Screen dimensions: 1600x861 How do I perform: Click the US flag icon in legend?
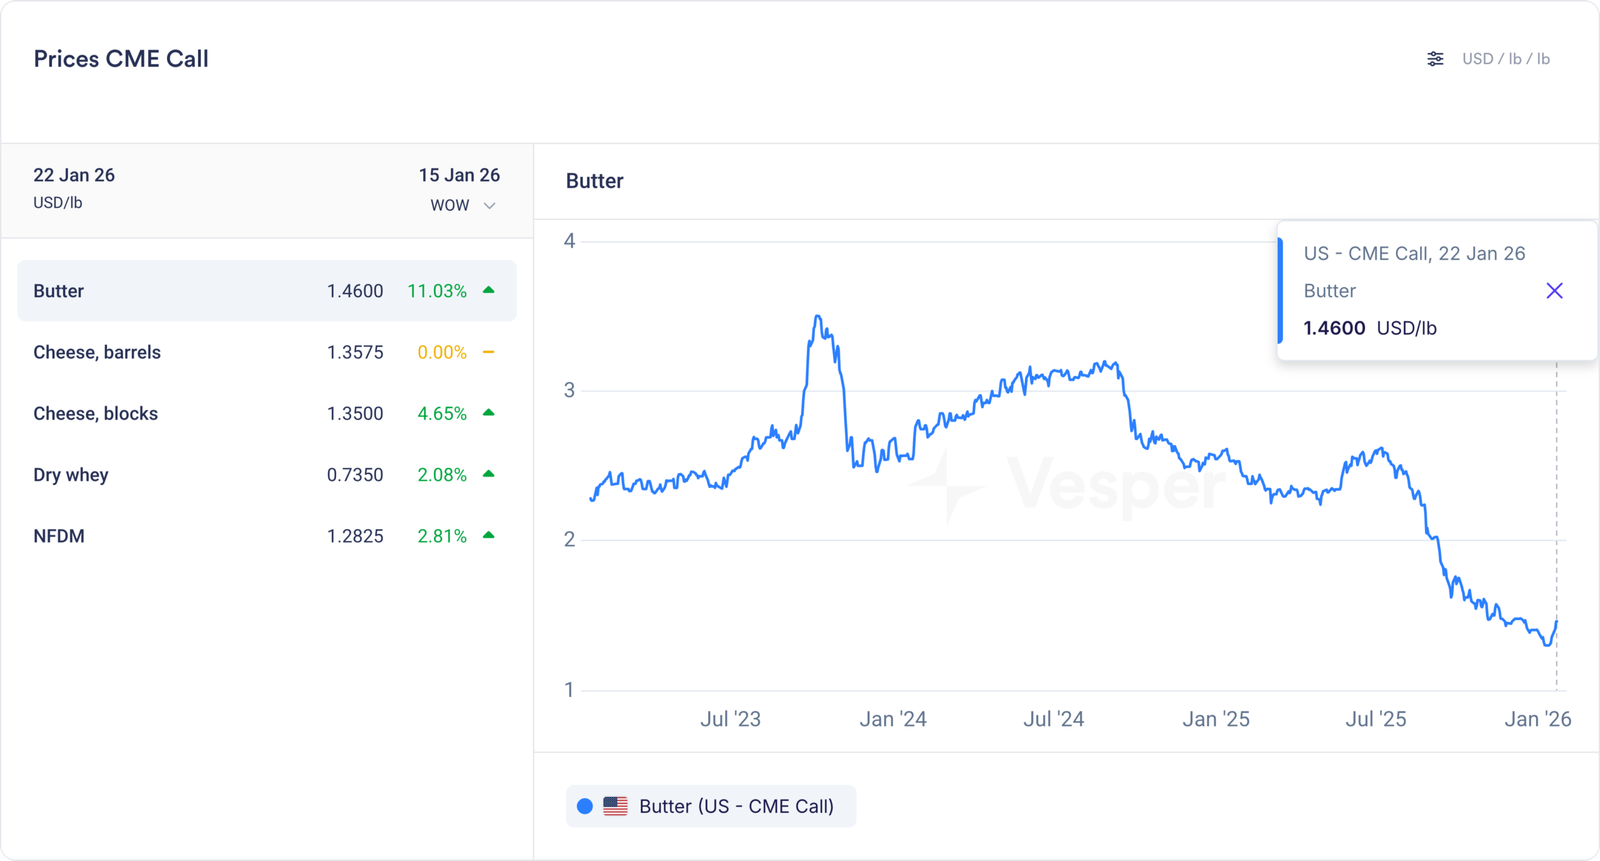pos(616,806)
